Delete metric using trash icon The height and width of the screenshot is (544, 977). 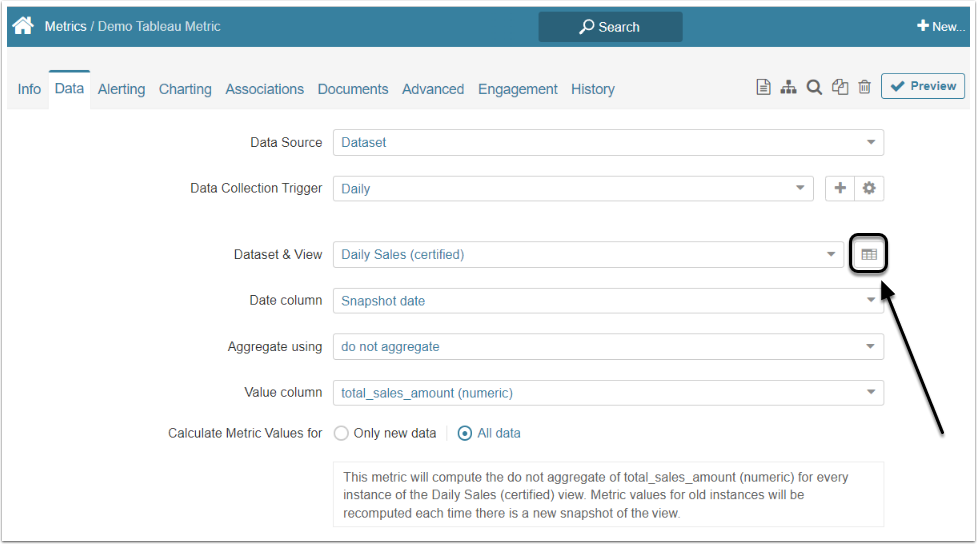click(865, 88)
